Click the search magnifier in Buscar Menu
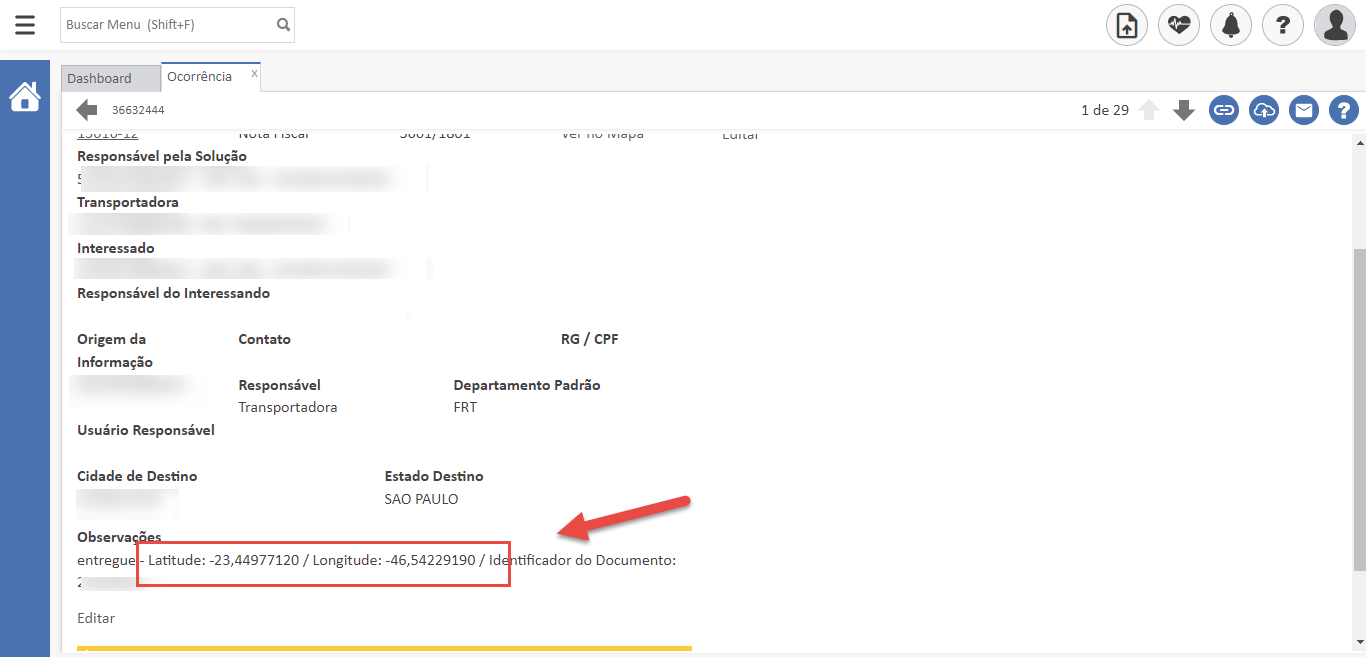 click(283, 25)
